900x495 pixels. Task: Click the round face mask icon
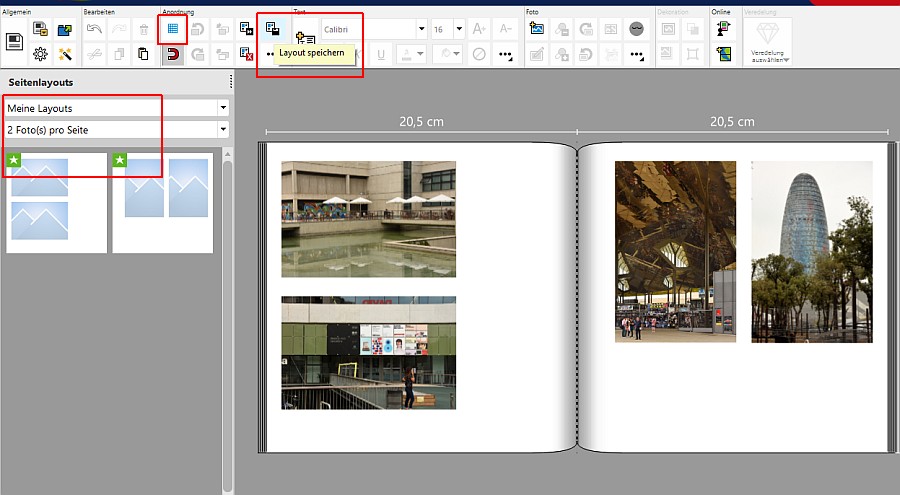click(636, 29)
